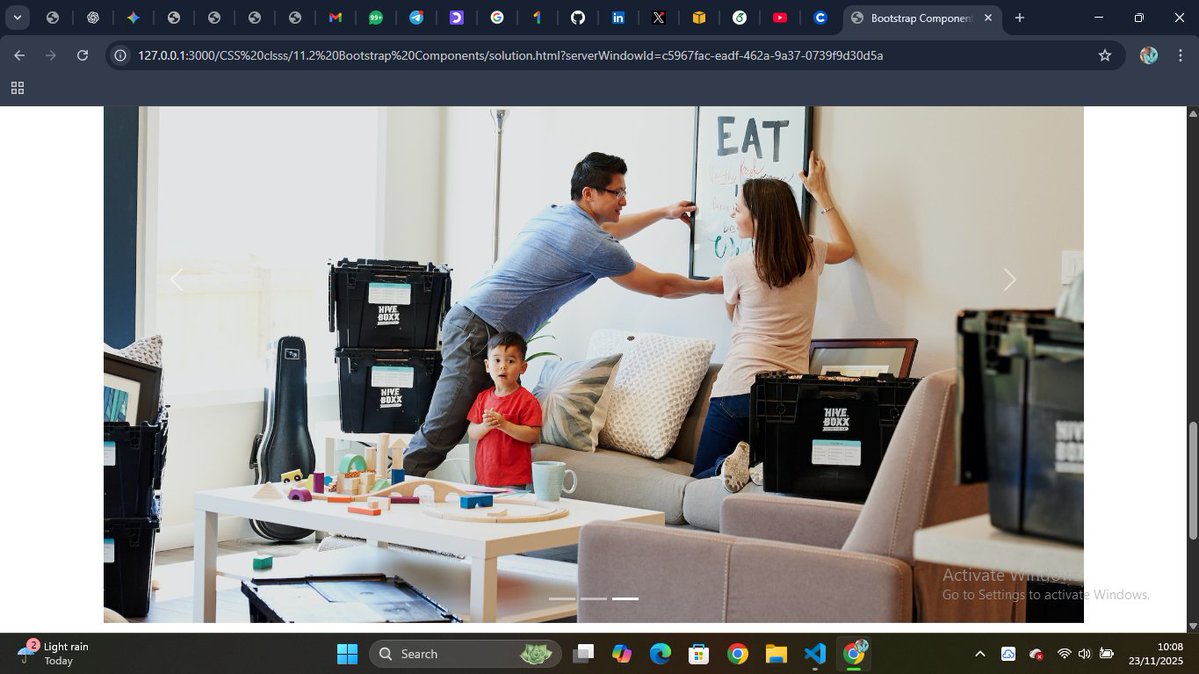Open Wi-Fi network settings
The width and height of the screenshot is (1199, 674).
[1064, 653]
